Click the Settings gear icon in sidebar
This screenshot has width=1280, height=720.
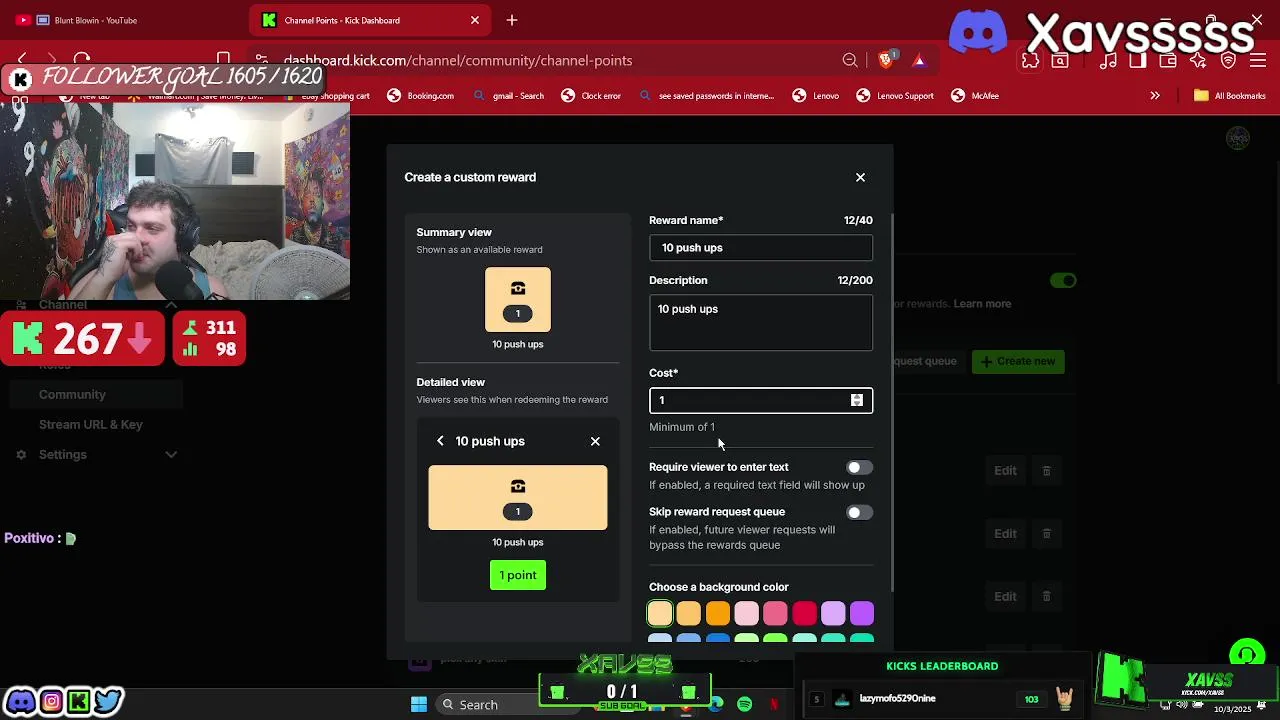click(21, 455)
